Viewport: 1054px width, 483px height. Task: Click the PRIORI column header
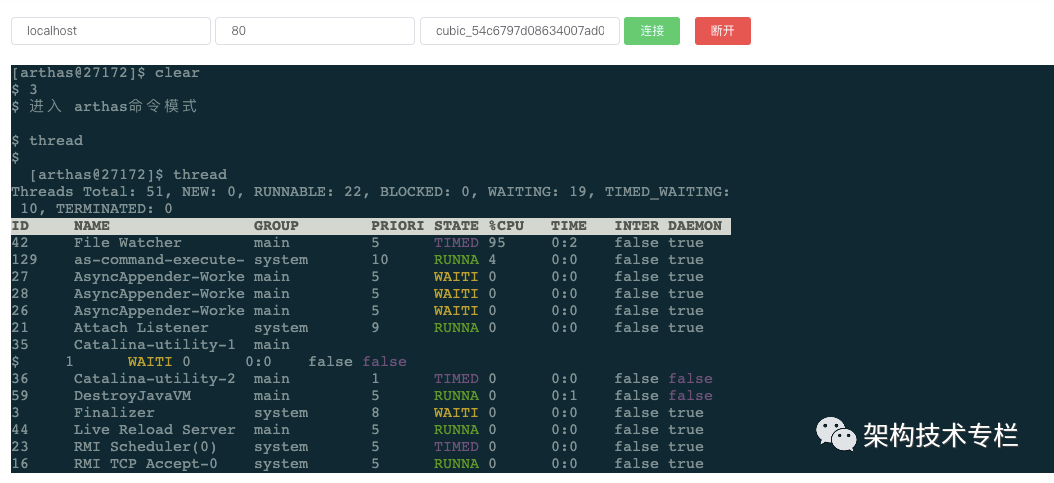(x=398, y=226)
